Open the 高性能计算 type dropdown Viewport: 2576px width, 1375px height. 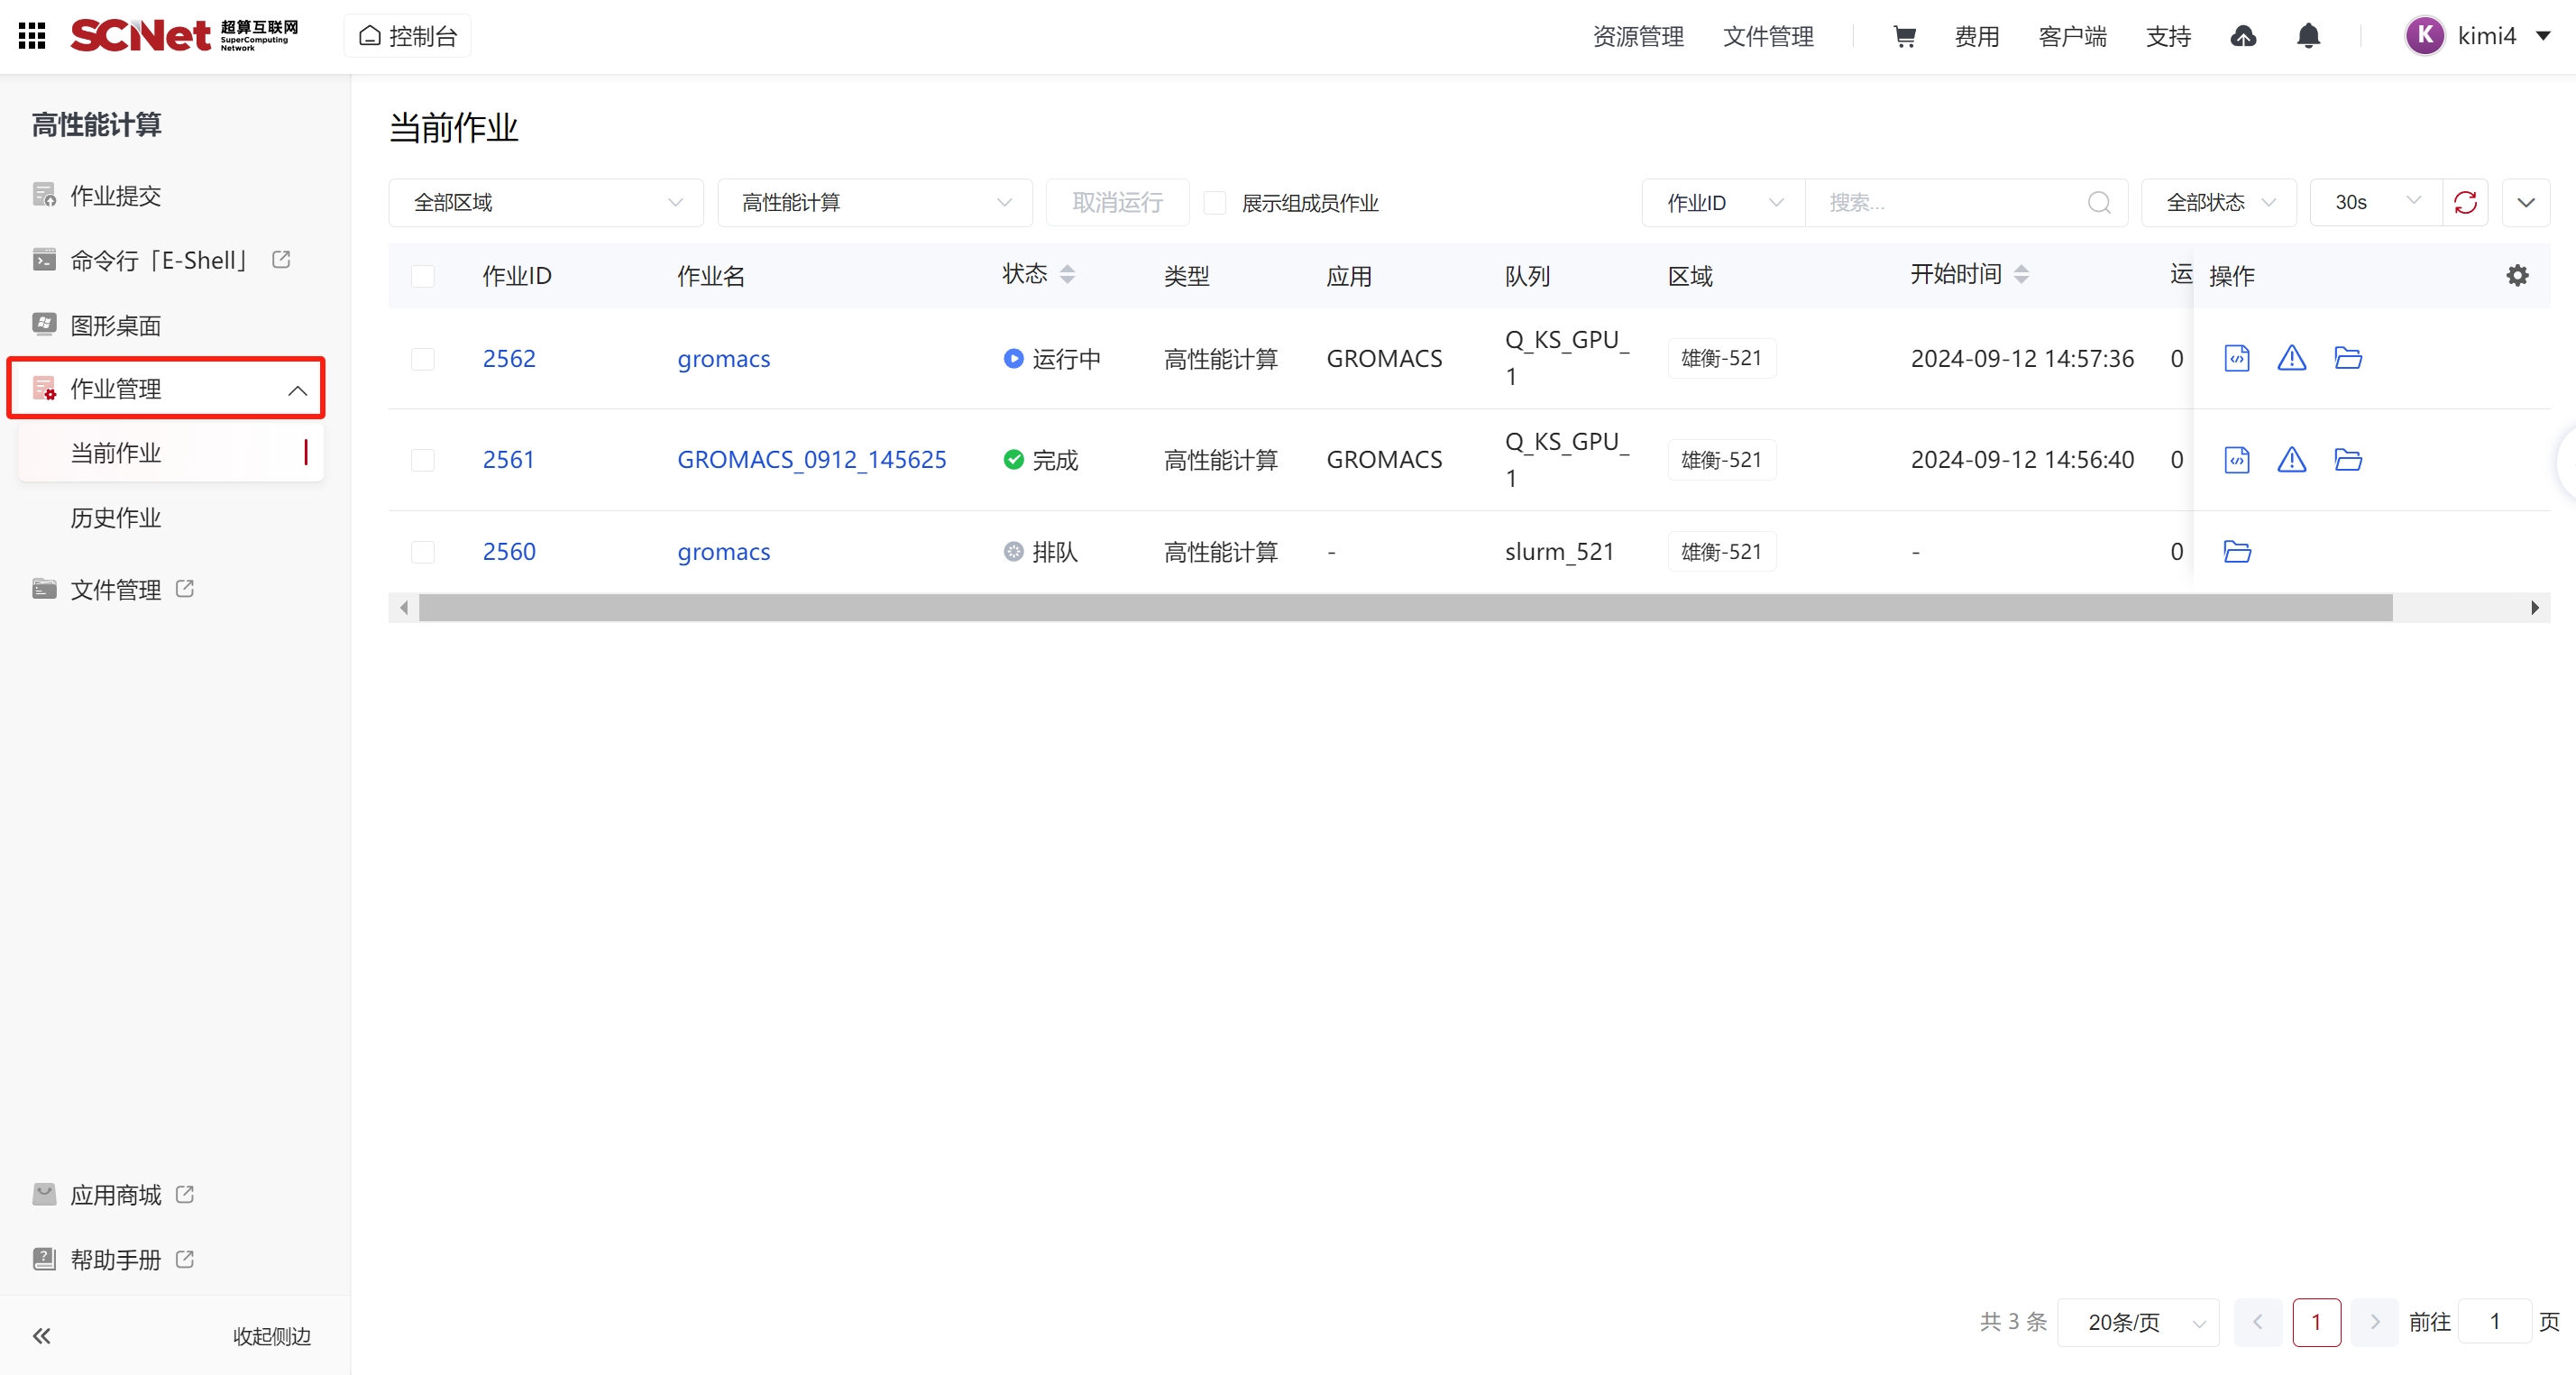pyautogui.click(x=875, y=203)
